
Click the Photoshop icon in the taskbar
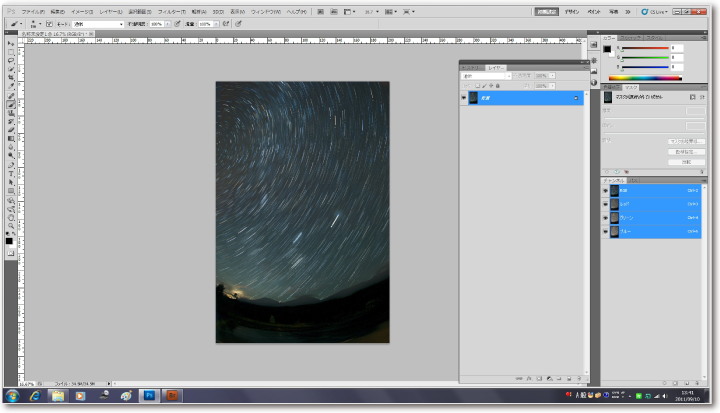tap(148, 395)
